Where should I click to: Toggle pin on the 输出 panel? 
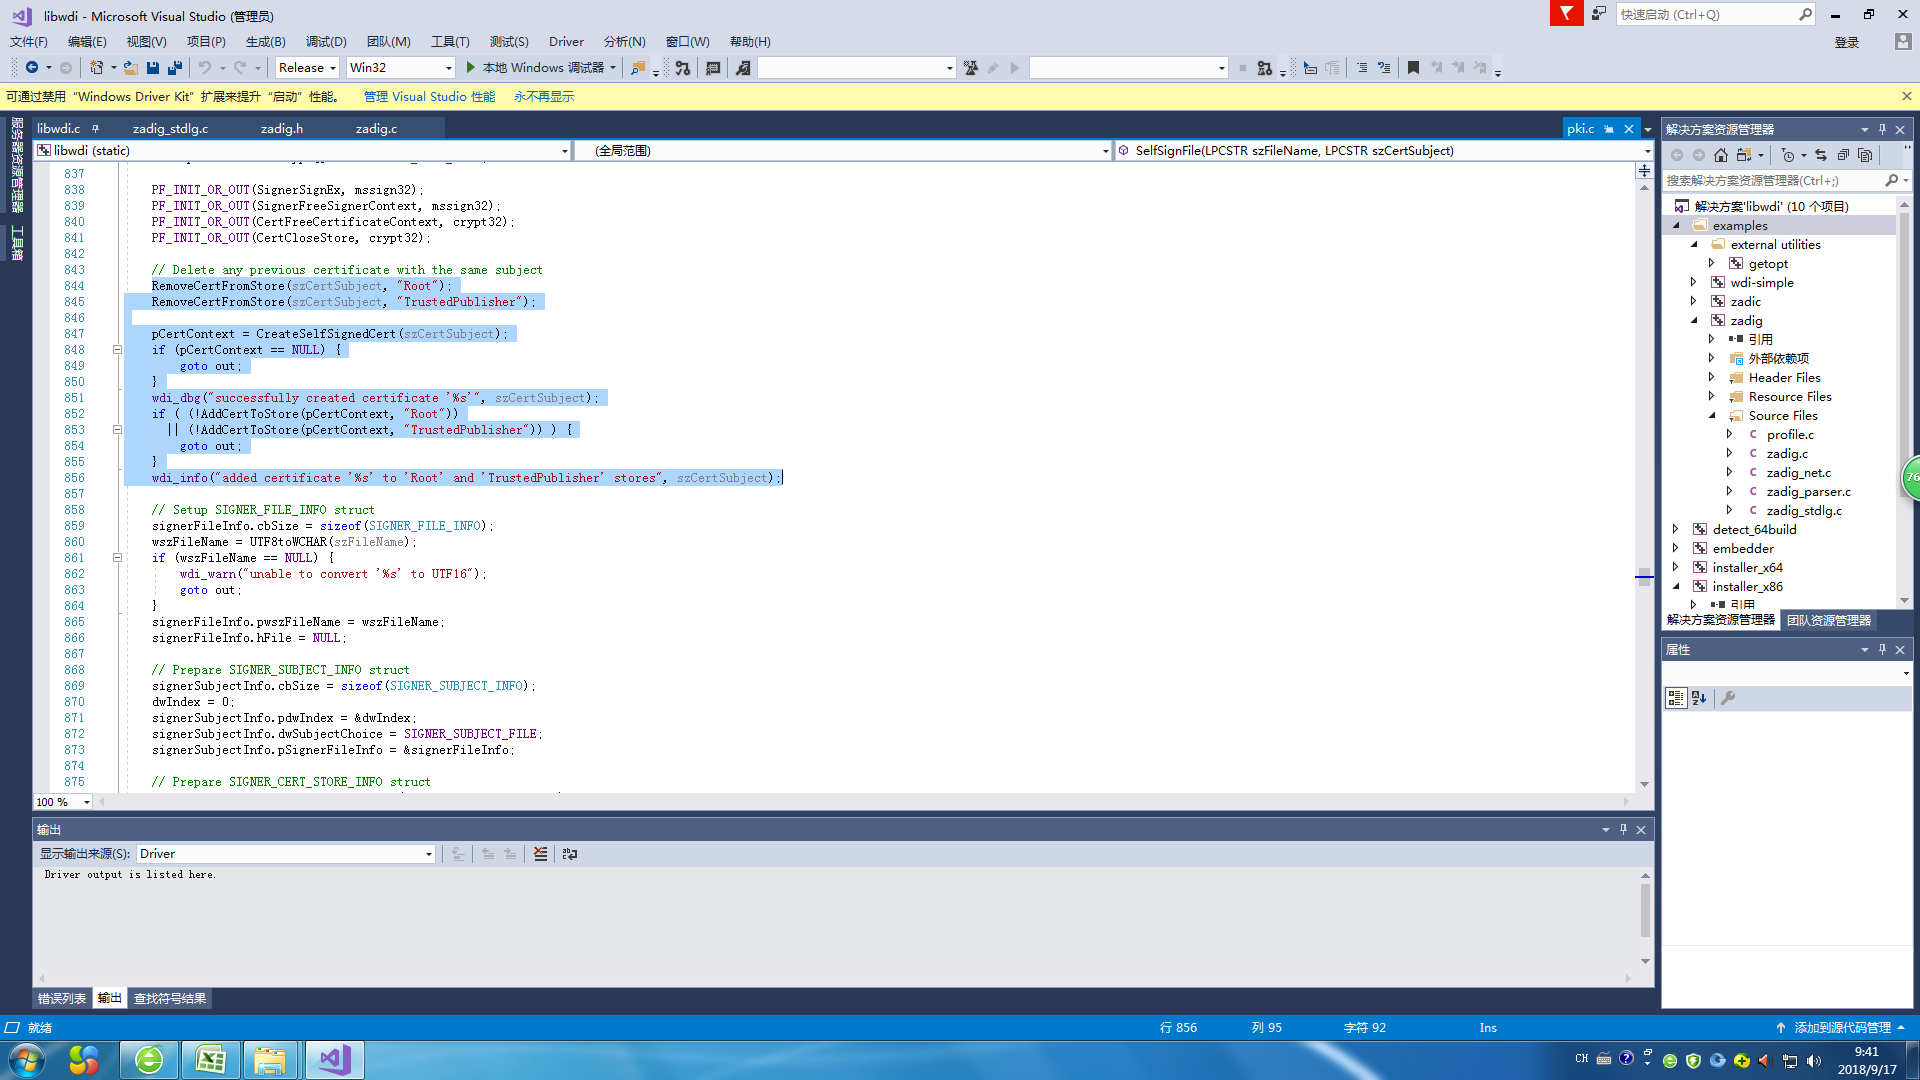pos(1622,829)
